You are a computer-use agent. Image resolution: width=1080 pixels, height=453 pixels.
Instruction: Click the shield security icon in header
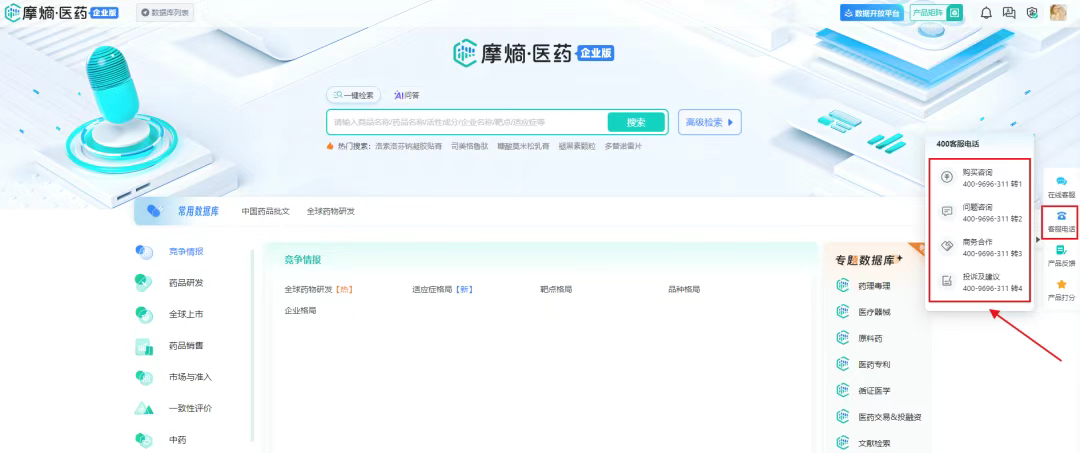tap(1032, 12)
